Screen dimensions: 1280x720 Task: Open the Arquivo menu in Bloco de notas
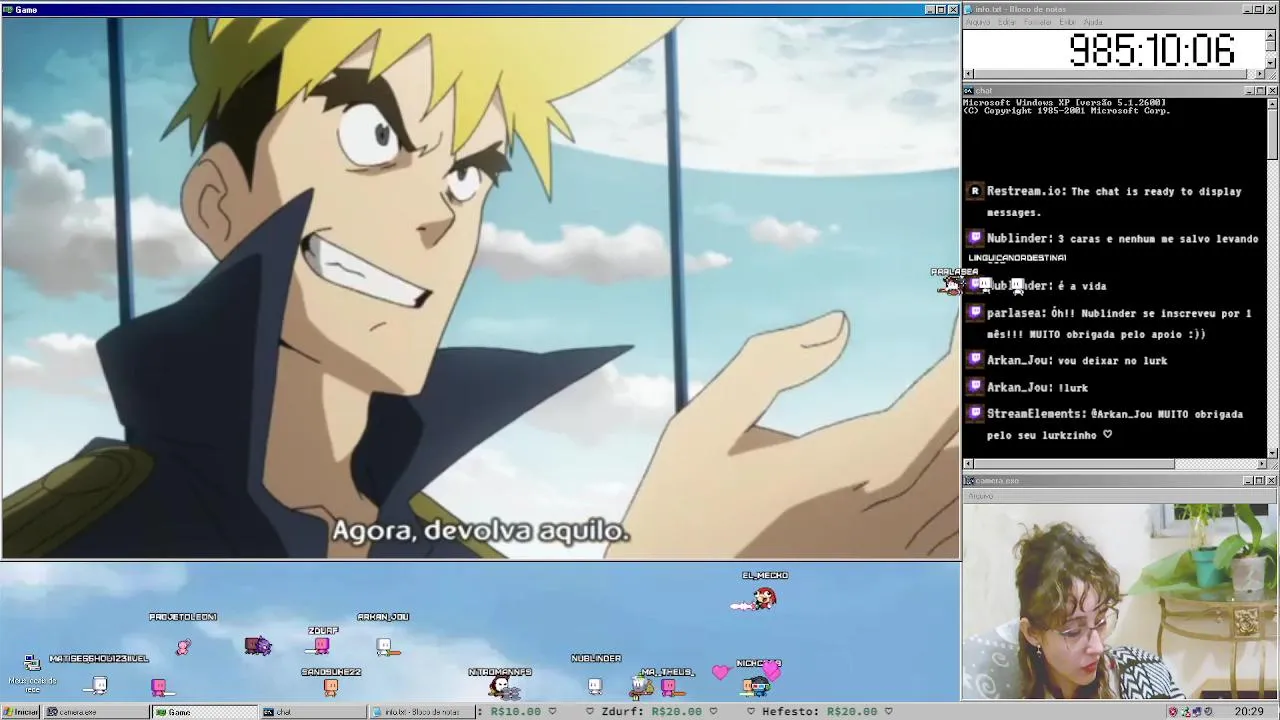[978, 22]
